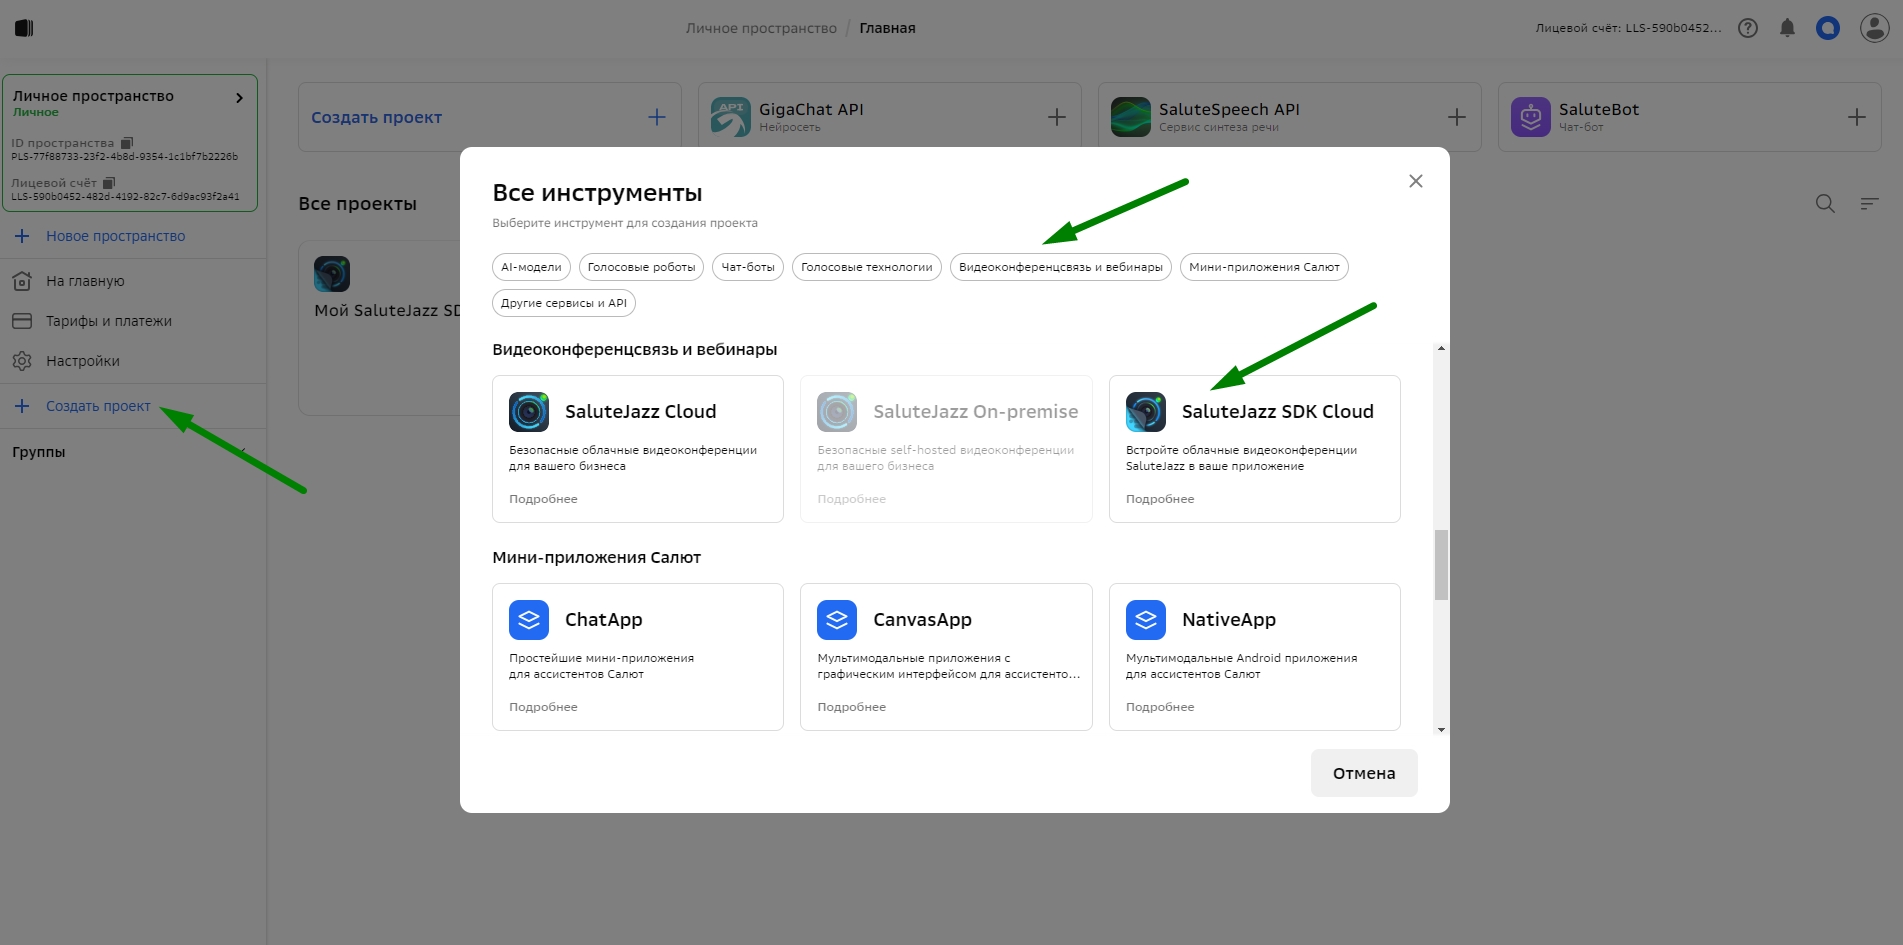Click the Мой SaluteJazz SDK project icon
This screenshot has width=1903, height=945.
332,274
